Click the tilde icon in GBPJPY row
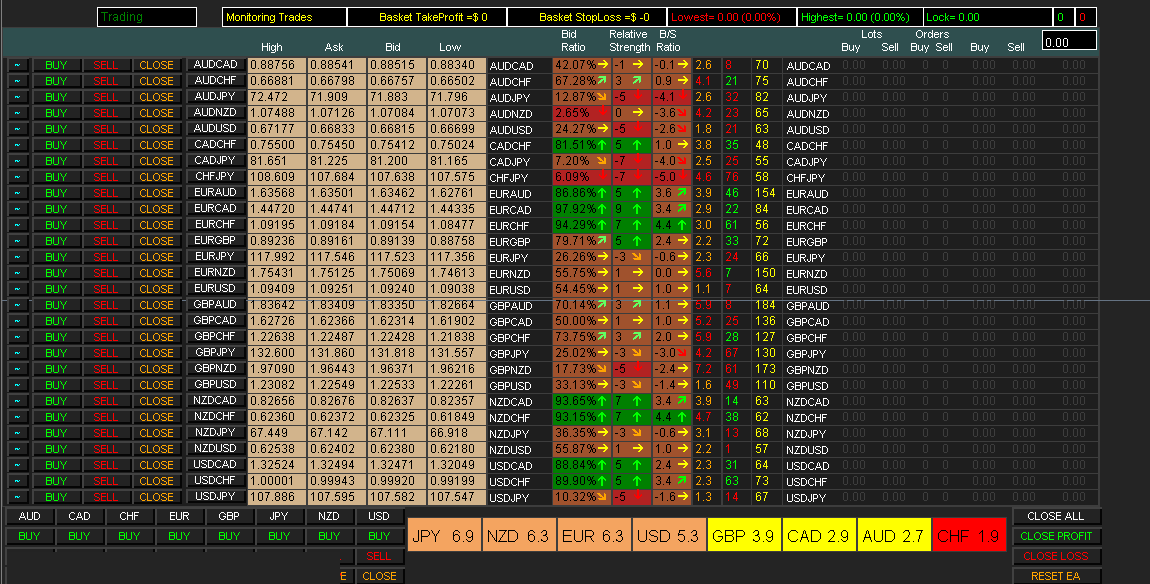 coord(18,353)
